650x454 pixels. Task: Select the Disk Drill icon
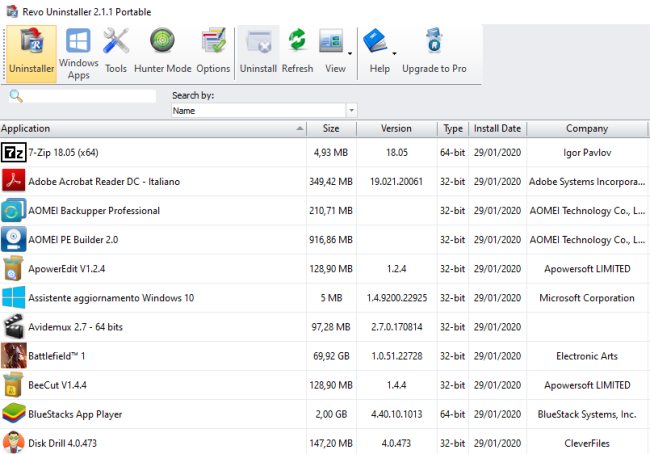pyautogui.click(x=14, y=442)
